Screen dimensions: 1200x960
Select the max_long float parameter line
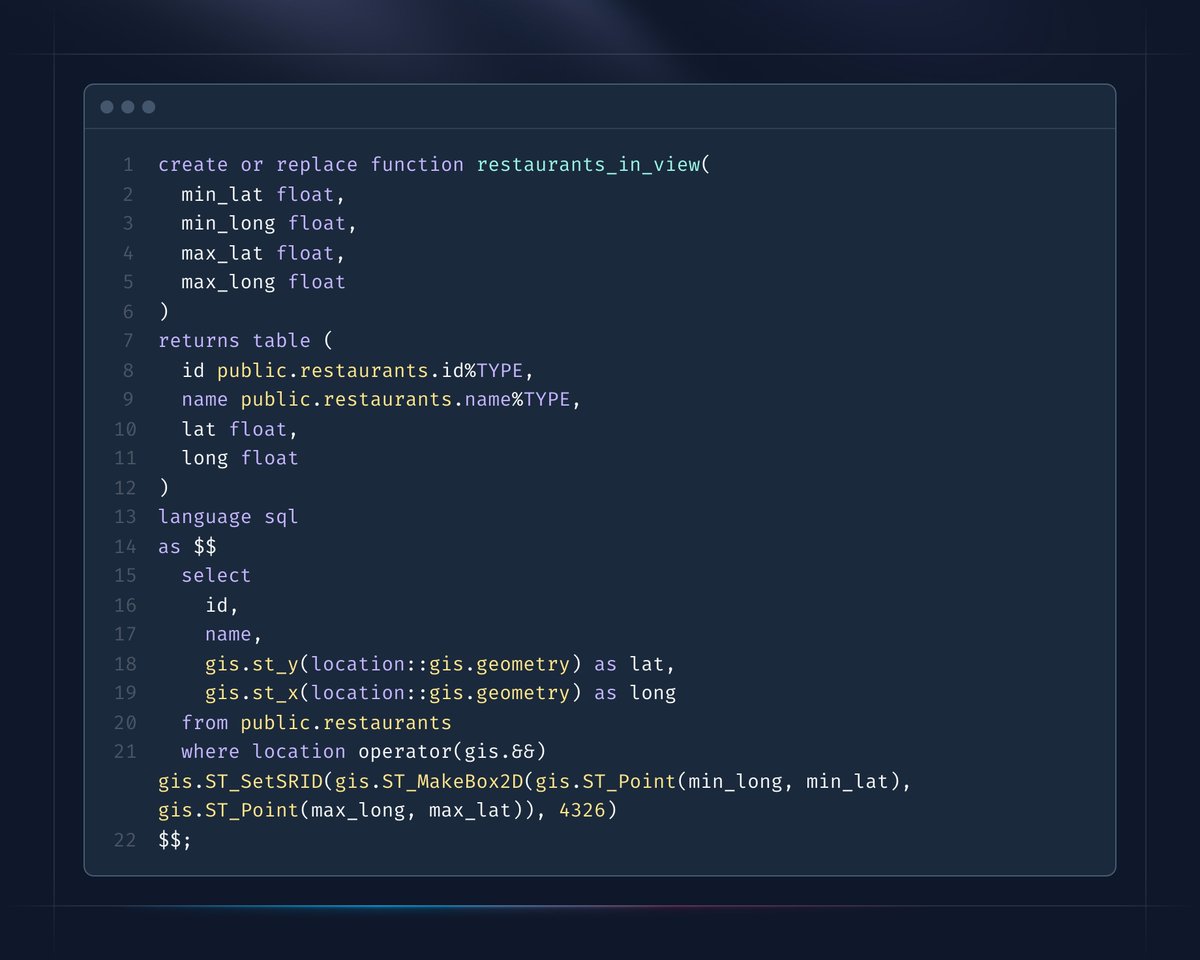coord(263,282)
